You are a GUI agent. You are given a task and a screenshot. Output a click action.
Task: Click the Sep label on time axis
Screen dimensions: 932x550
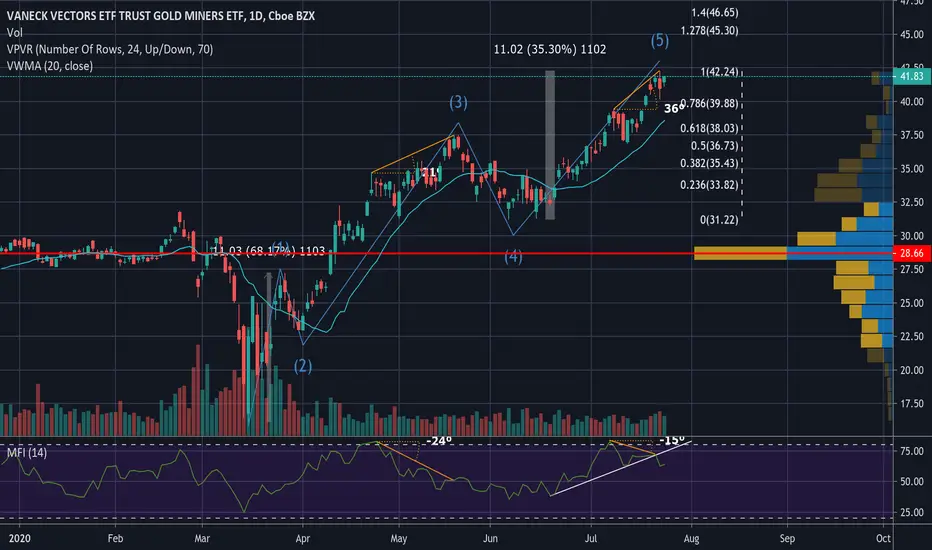point(787,539)
